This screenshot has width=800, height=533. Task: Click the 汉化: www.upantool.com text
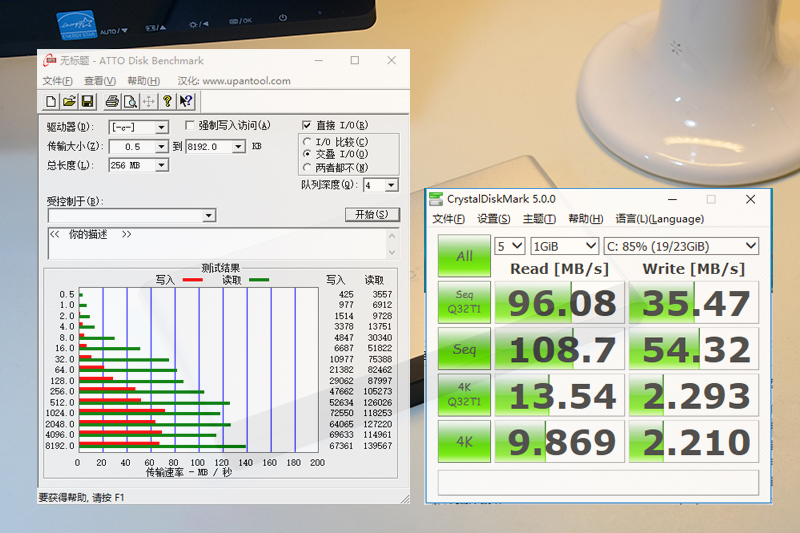(234, 81)
